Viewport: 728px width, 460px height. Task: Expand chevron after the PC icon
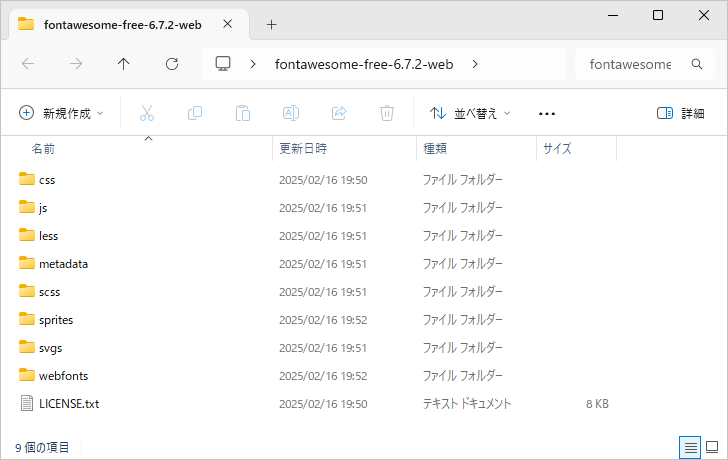click(253, 64)
